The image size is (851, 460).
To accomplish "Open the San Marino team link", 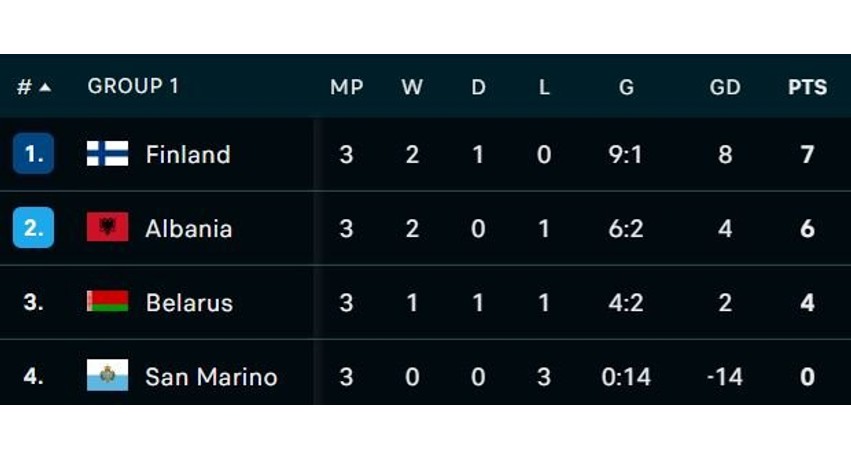I will click(211, 376).
